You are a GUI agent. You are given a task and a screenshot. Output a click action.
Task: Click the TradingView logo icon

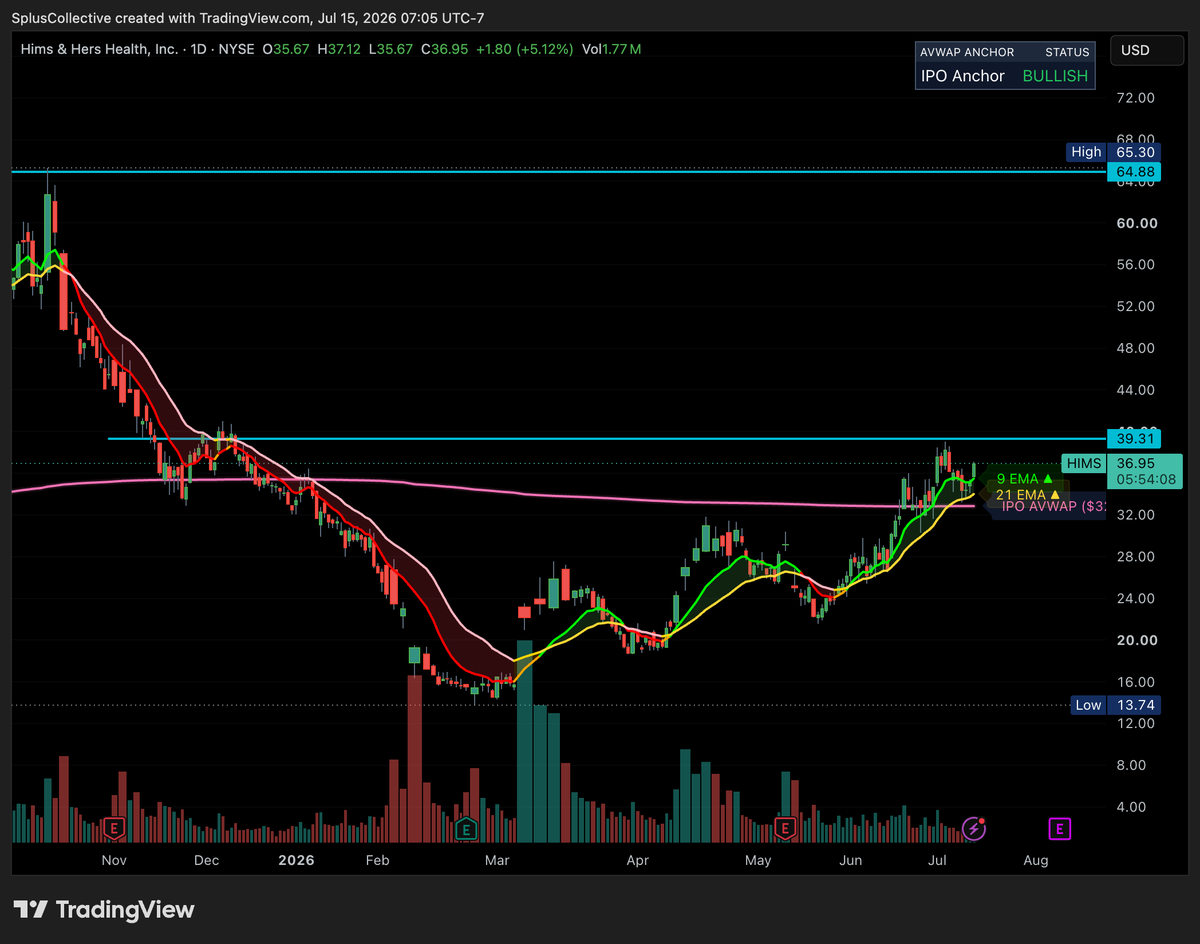[x=31, y=909]
